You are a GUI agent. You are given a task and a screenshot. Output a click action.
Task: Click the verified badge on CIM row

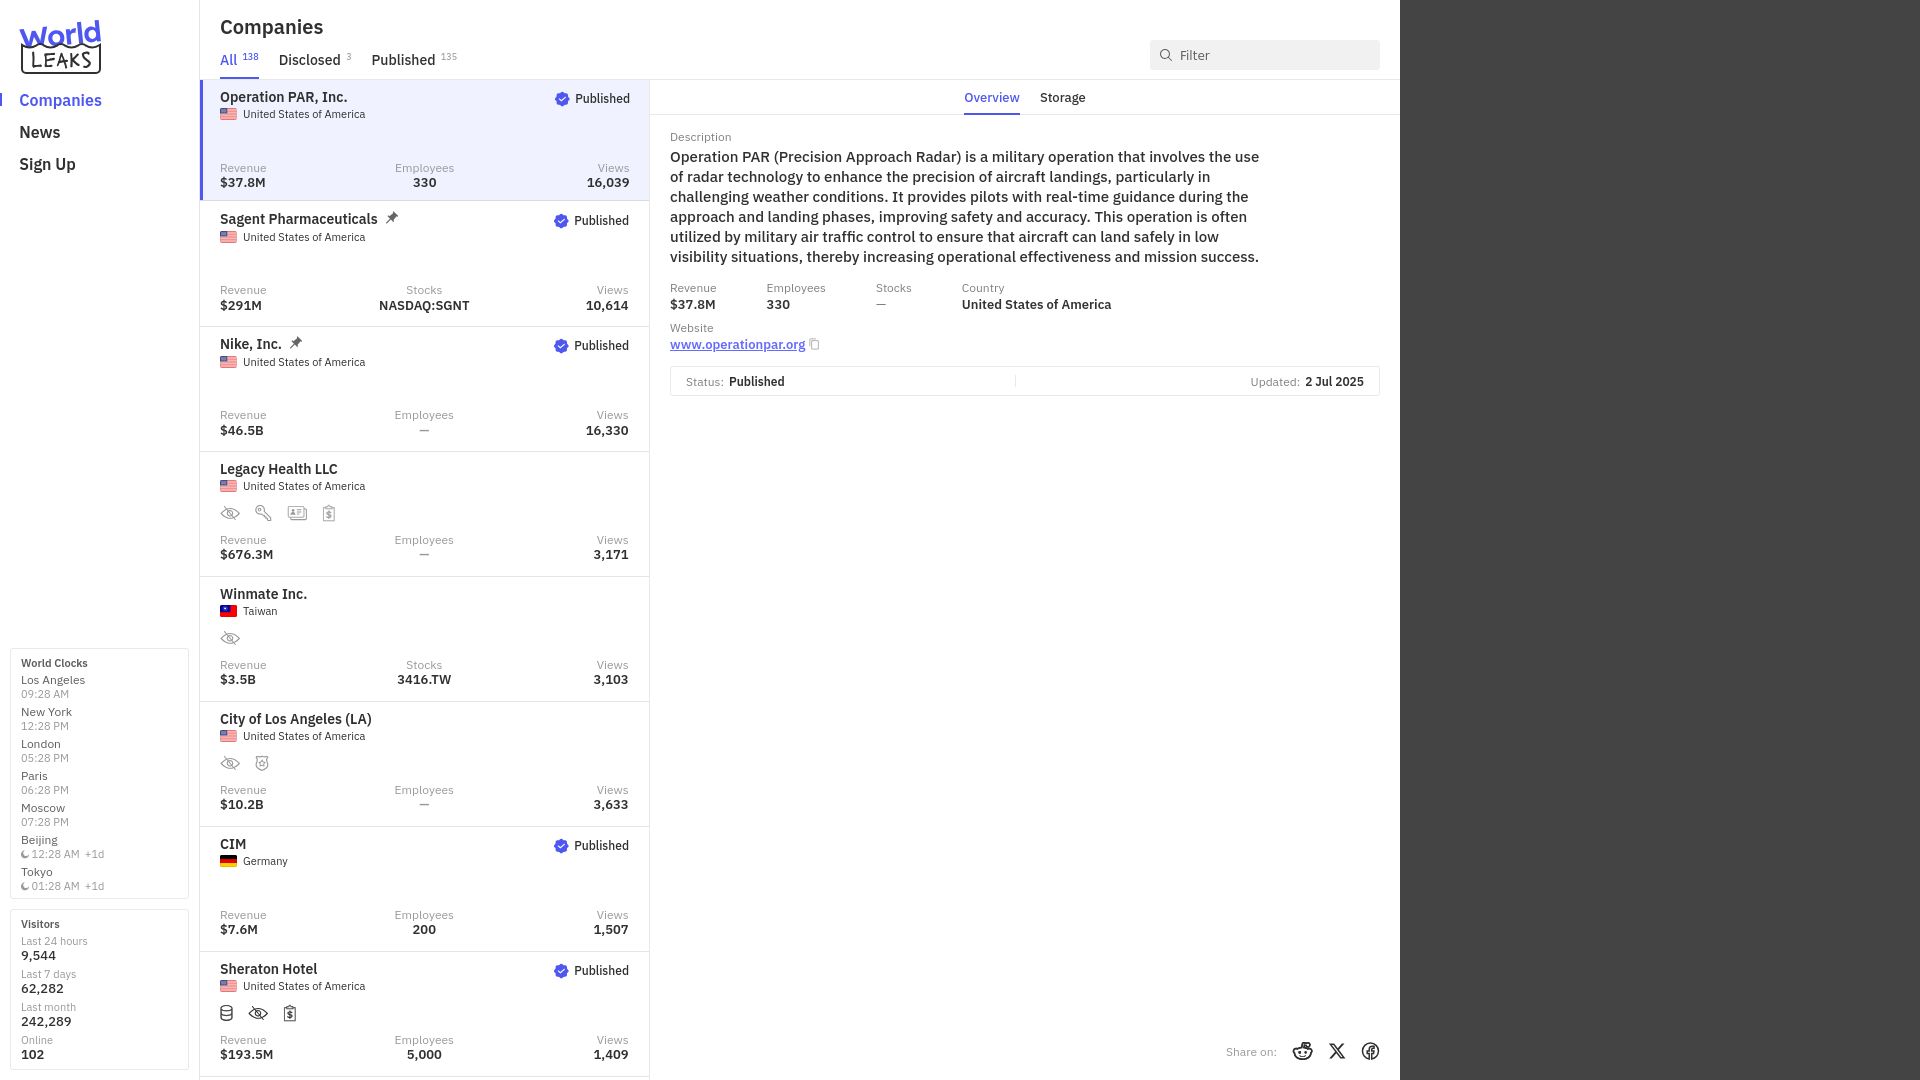click(x=561, y=846)
